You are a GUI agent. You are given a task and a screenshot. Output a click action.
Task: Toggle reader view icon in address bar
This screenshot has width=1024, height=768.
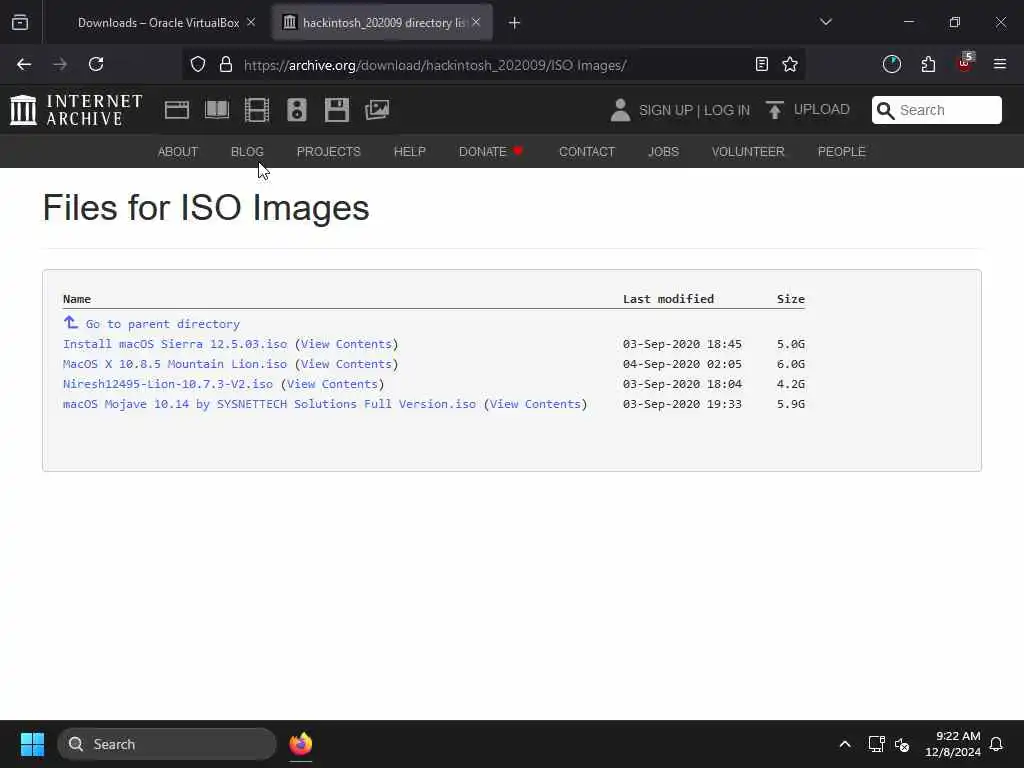tap(761, 64)
